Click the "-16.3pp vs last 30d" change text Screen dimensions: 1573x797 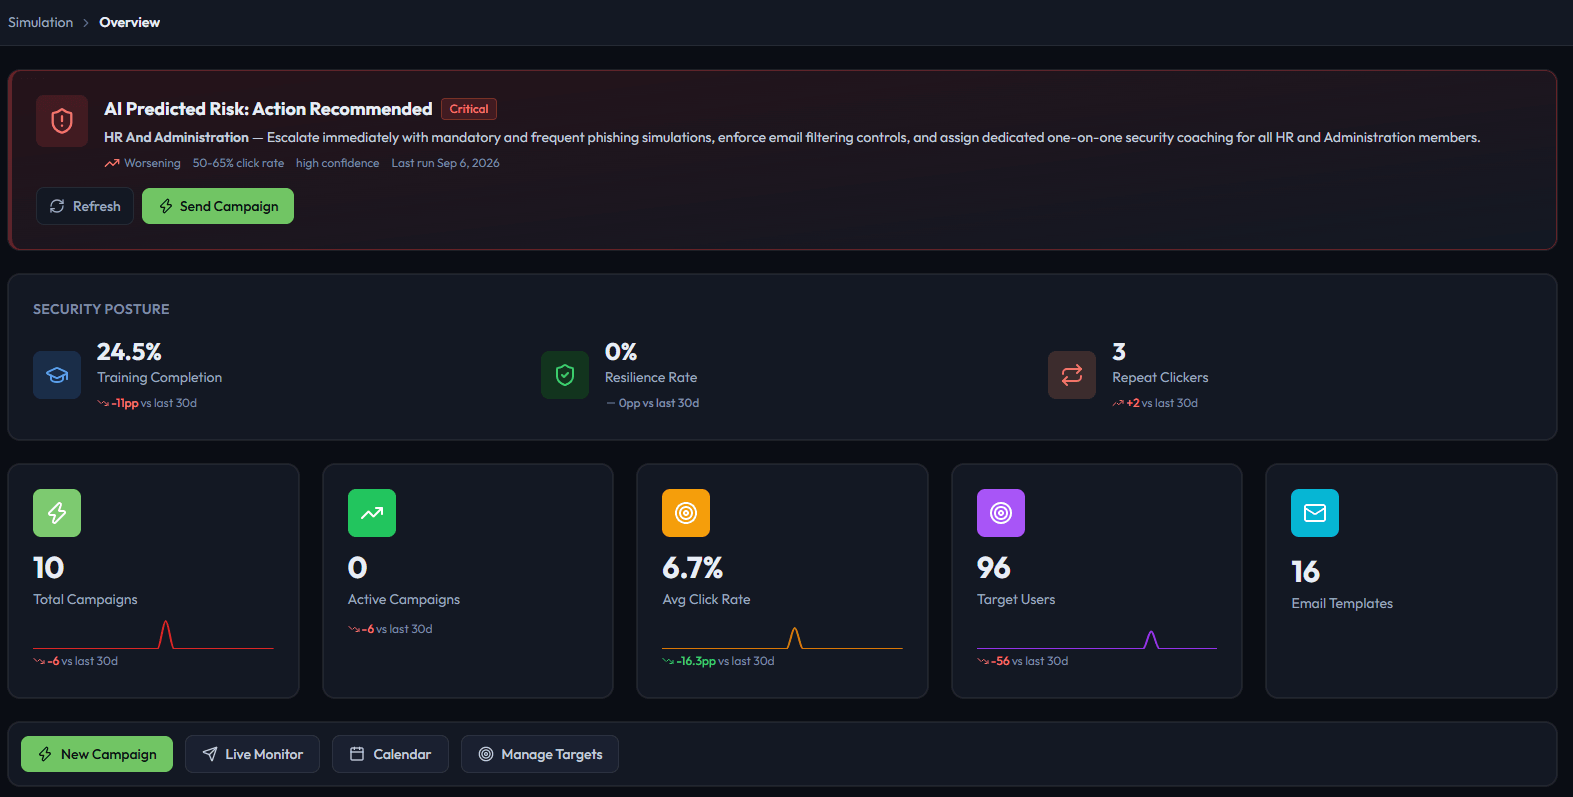pyautogui.click(x=718, y=661)
